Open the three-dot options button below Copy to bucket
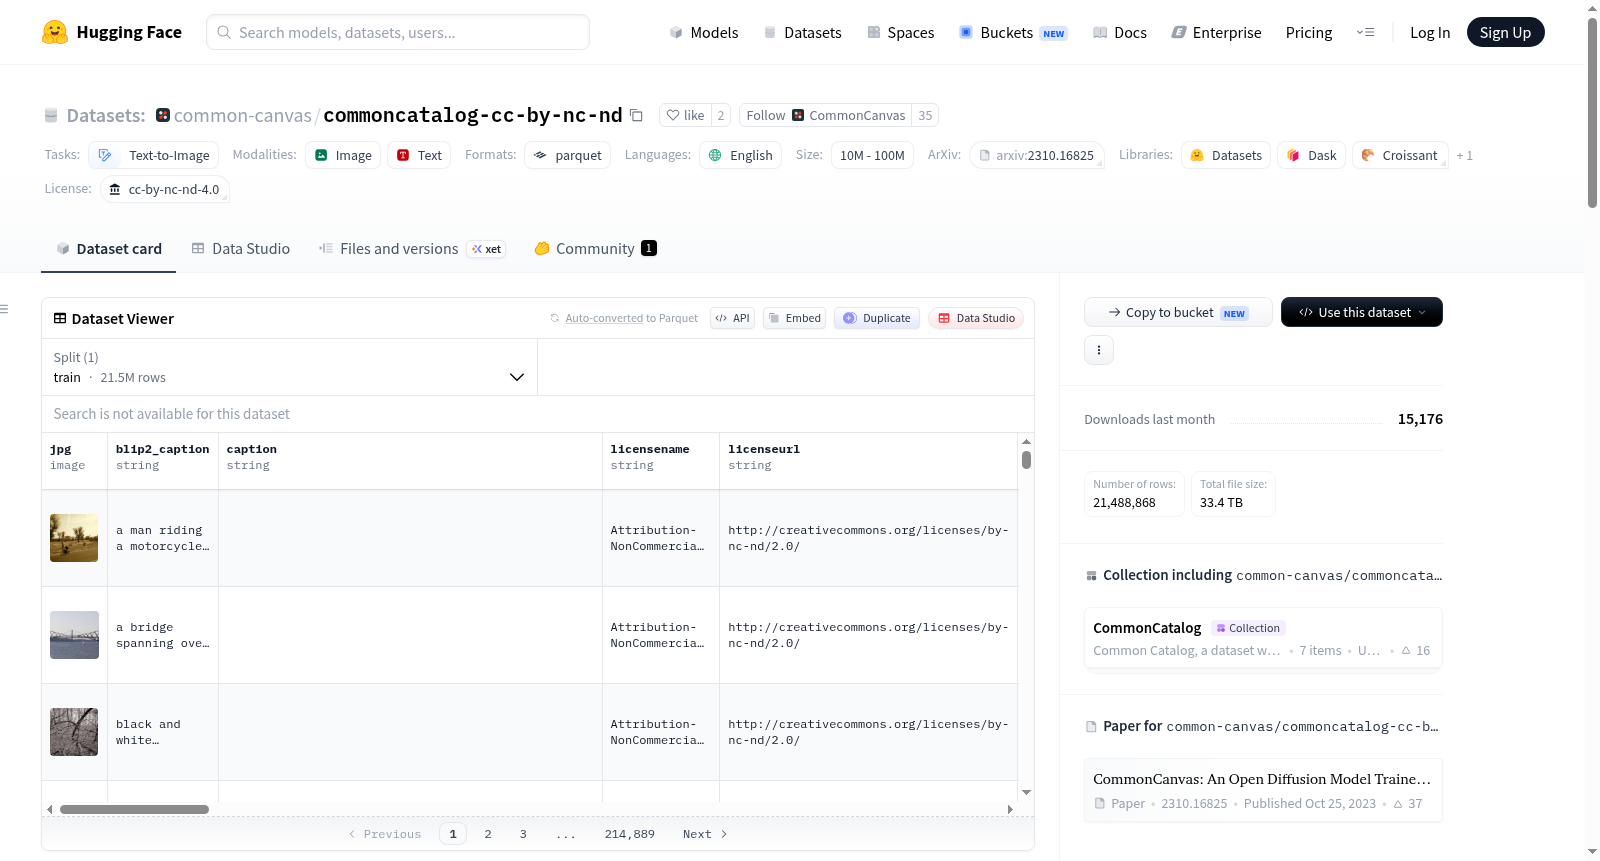 coord(1099,350)
